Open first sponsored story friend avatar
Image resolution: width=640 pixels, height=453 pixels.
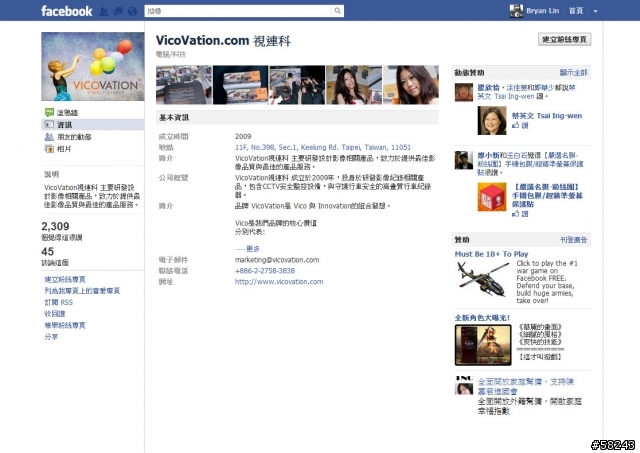coord(464,92)
